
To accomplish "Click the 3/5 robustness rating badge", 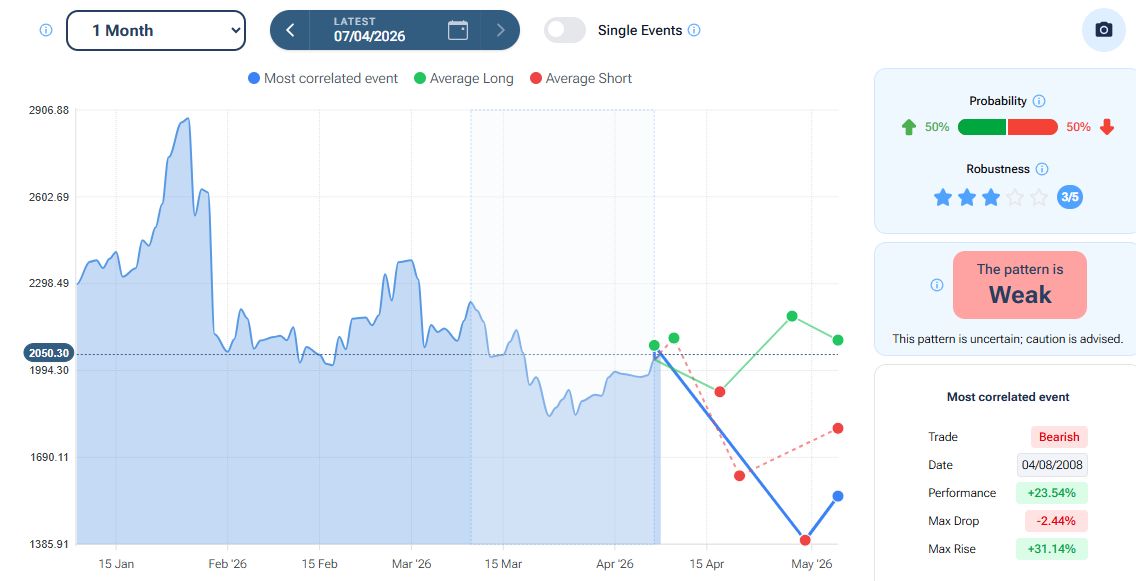I will [1070, 197].
